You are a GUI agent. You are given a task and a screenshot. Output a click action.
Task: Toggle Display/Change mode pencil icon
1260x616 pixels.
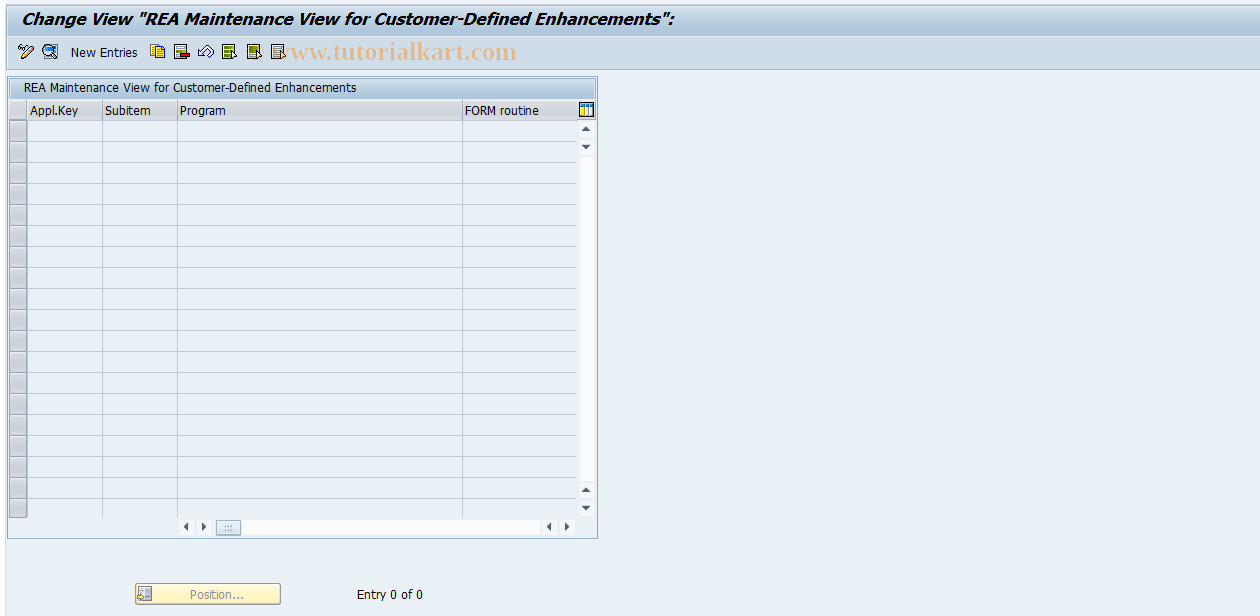[x=26, y=52]
